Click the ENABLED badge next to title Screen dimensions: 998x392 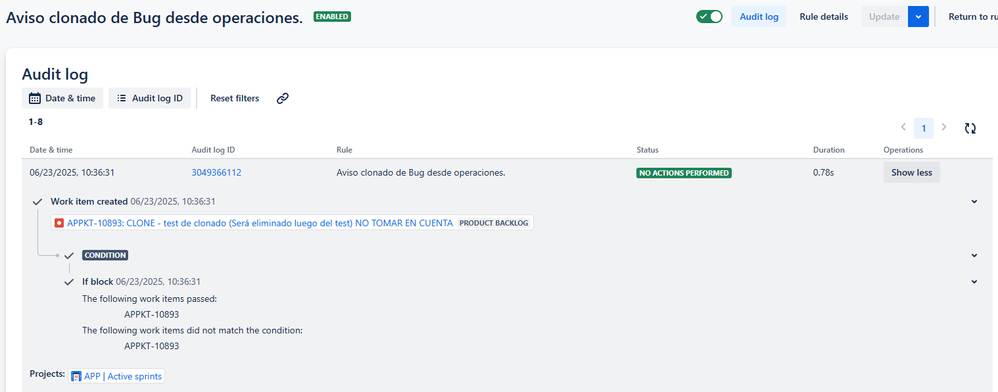(332, 17)
